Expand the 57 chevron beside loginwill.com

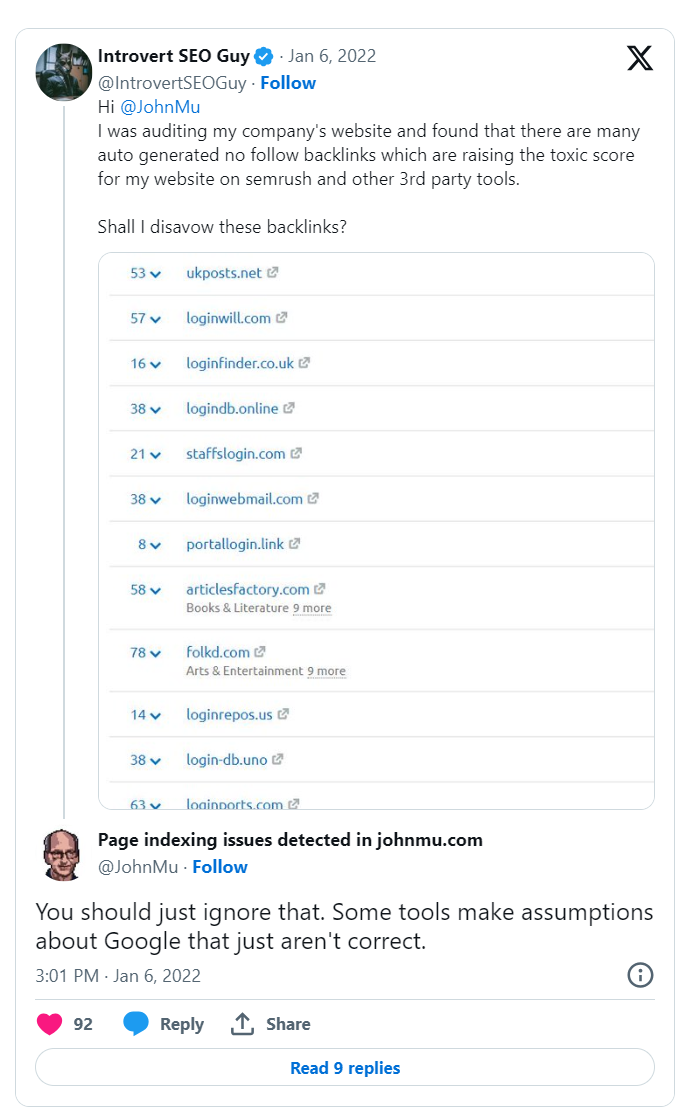click(155, 320)
